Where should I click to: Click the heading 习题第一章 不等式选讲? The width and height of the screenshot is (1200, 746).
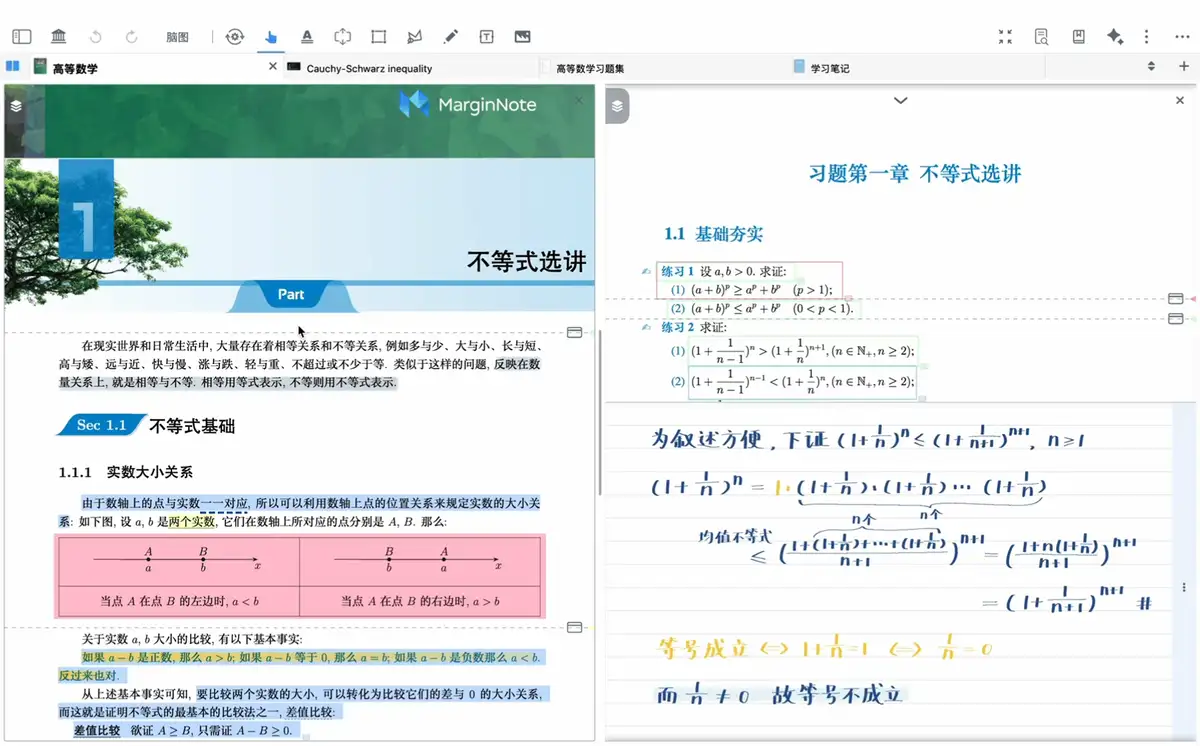915,173
